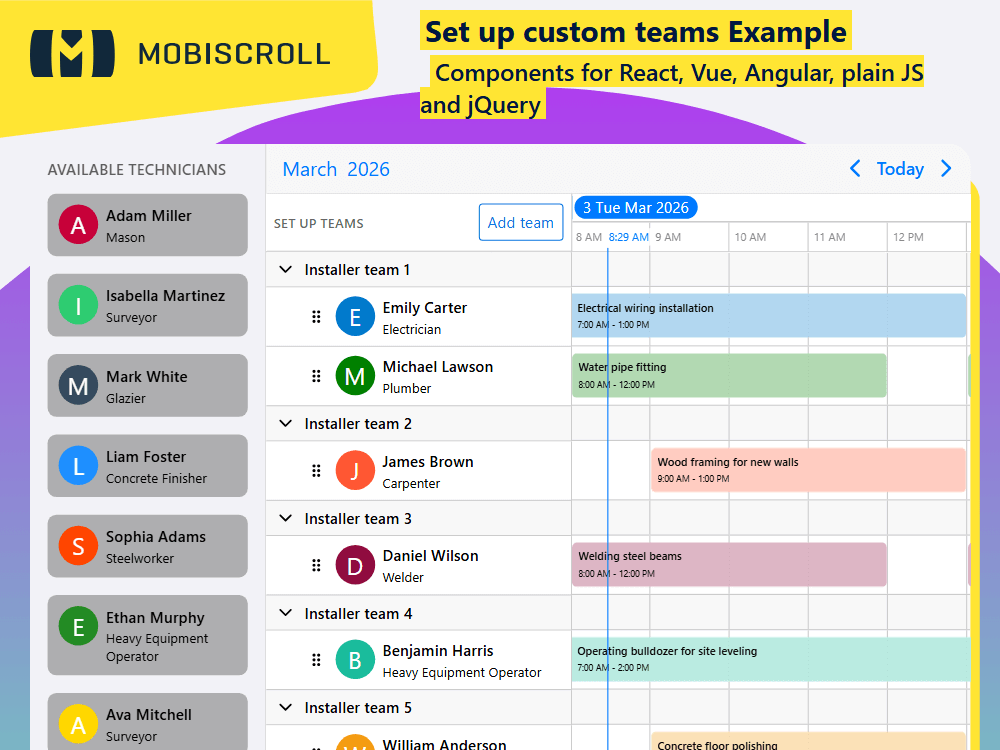Open the Water pipe fitting event

pos(728,376)
